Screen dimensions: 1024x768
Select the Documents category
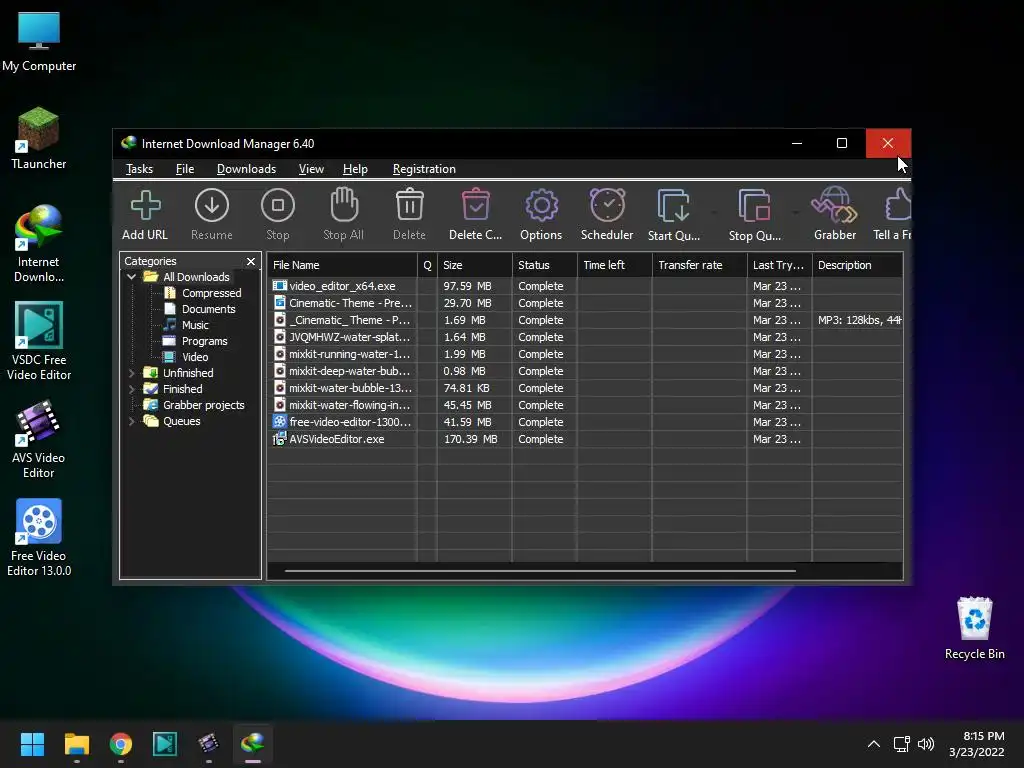pos(208,309)
